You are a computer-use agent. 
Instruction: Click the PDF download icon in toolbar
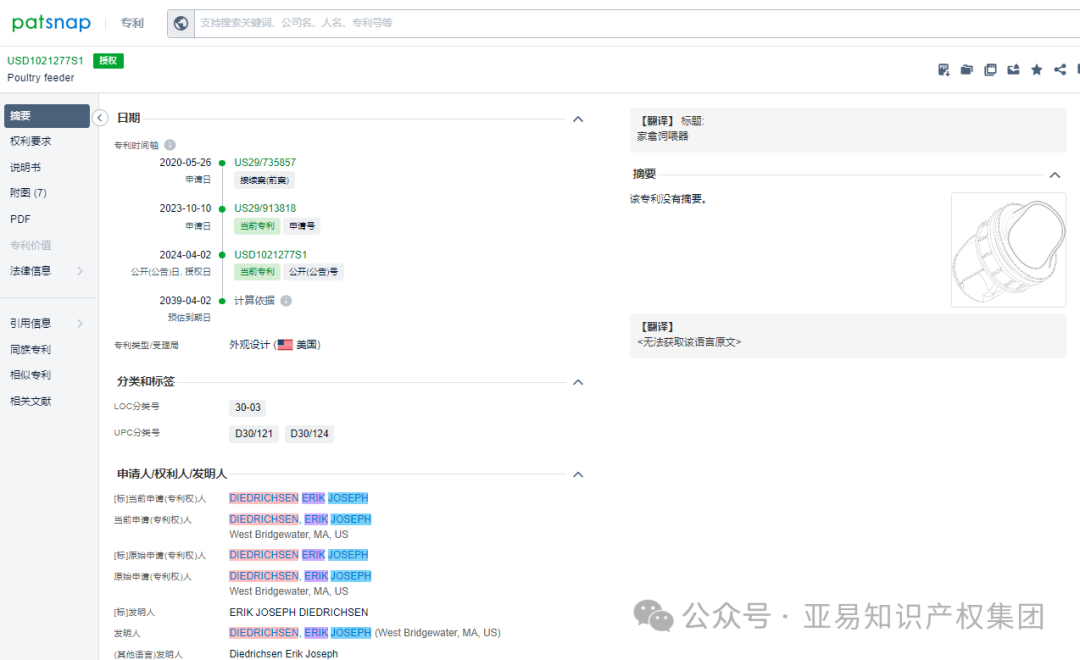tap(943, 69)
